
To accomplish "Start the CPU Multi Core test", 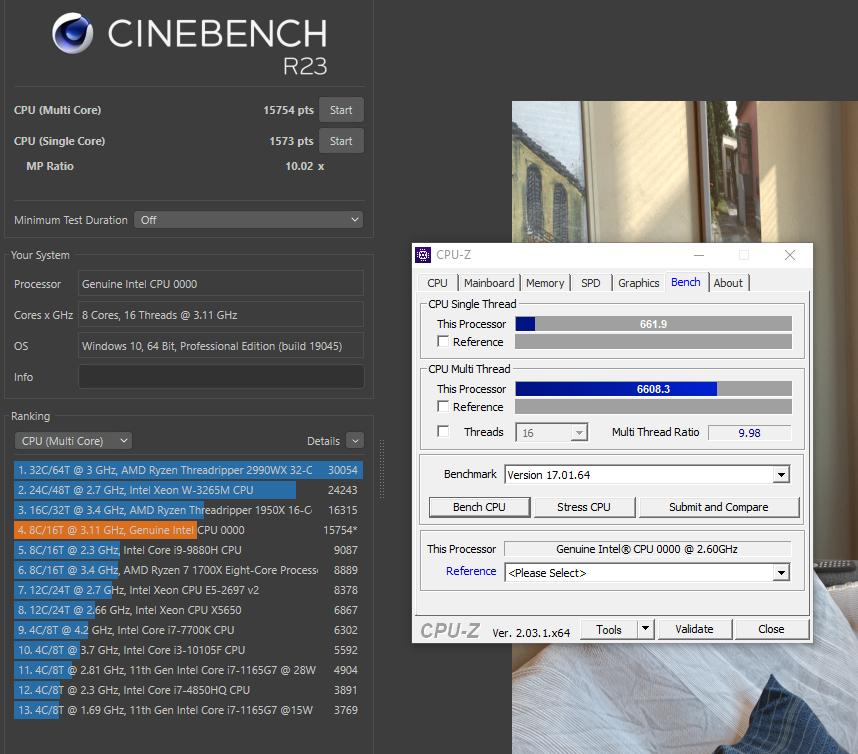I will (x=341, y=110).
